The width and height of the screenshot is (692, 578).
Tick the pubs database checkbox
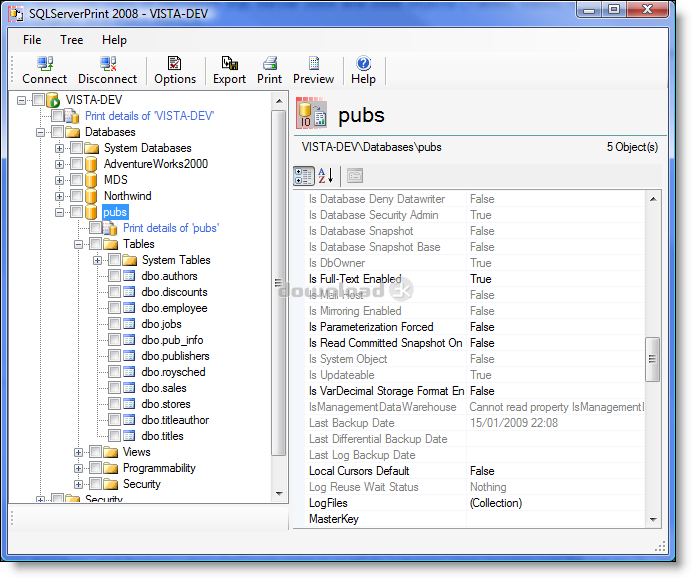point(76,211)
